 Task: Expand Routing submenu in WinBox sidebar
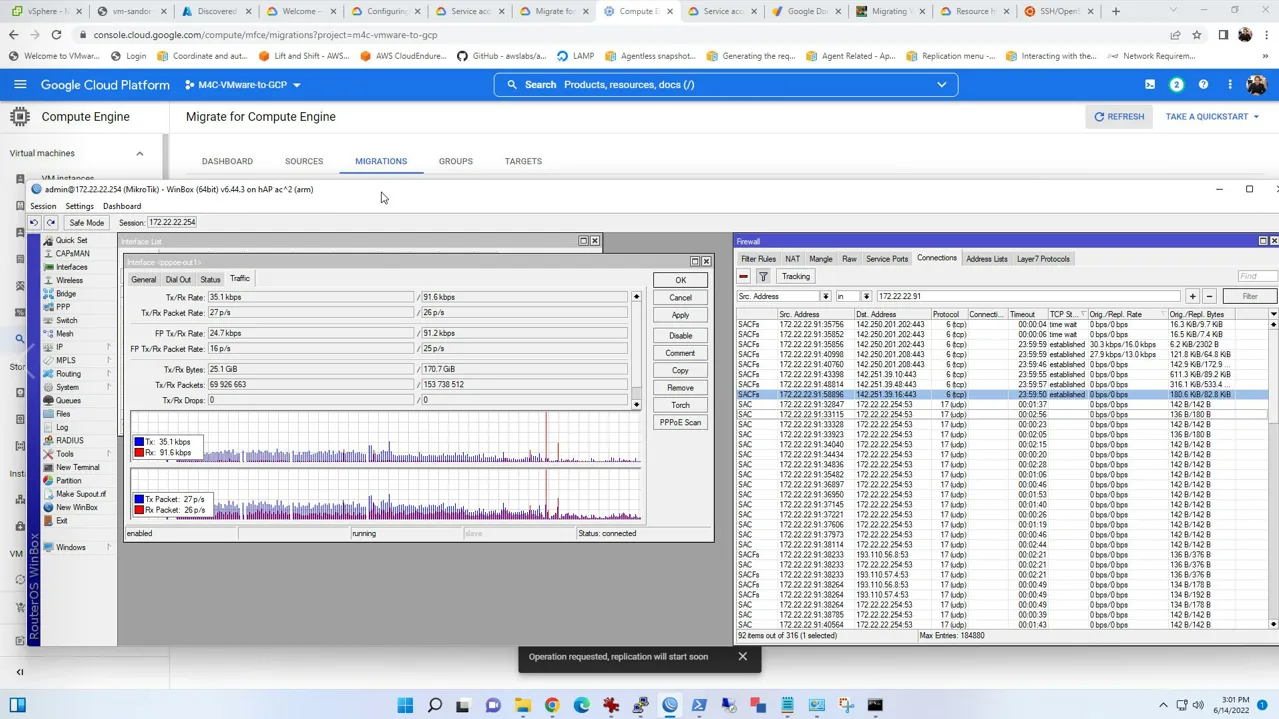click(x=109, y=374)
